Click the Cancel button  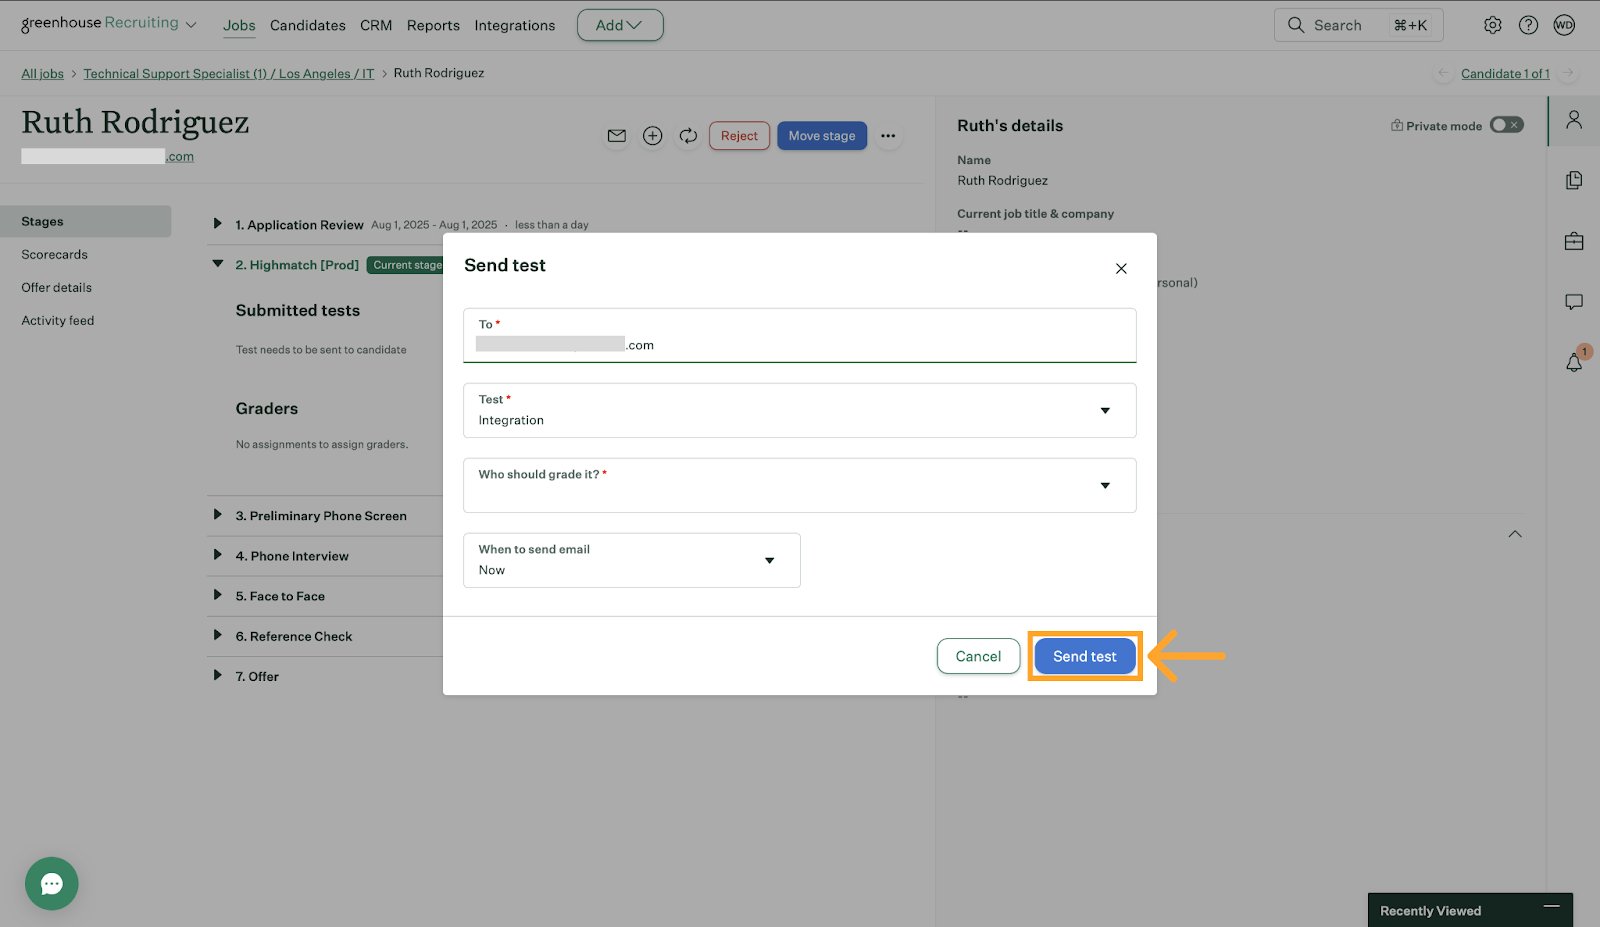(x=977, y=656)
